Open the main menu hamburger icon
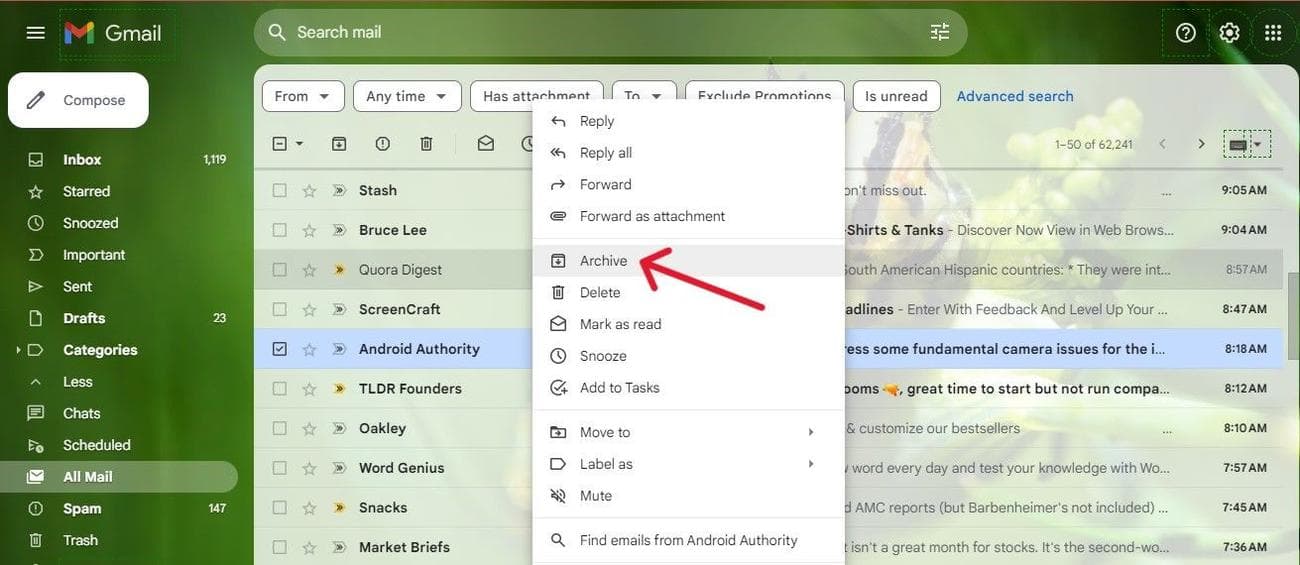Viewport: 1300px width, 565px height. tap(36, 33)
